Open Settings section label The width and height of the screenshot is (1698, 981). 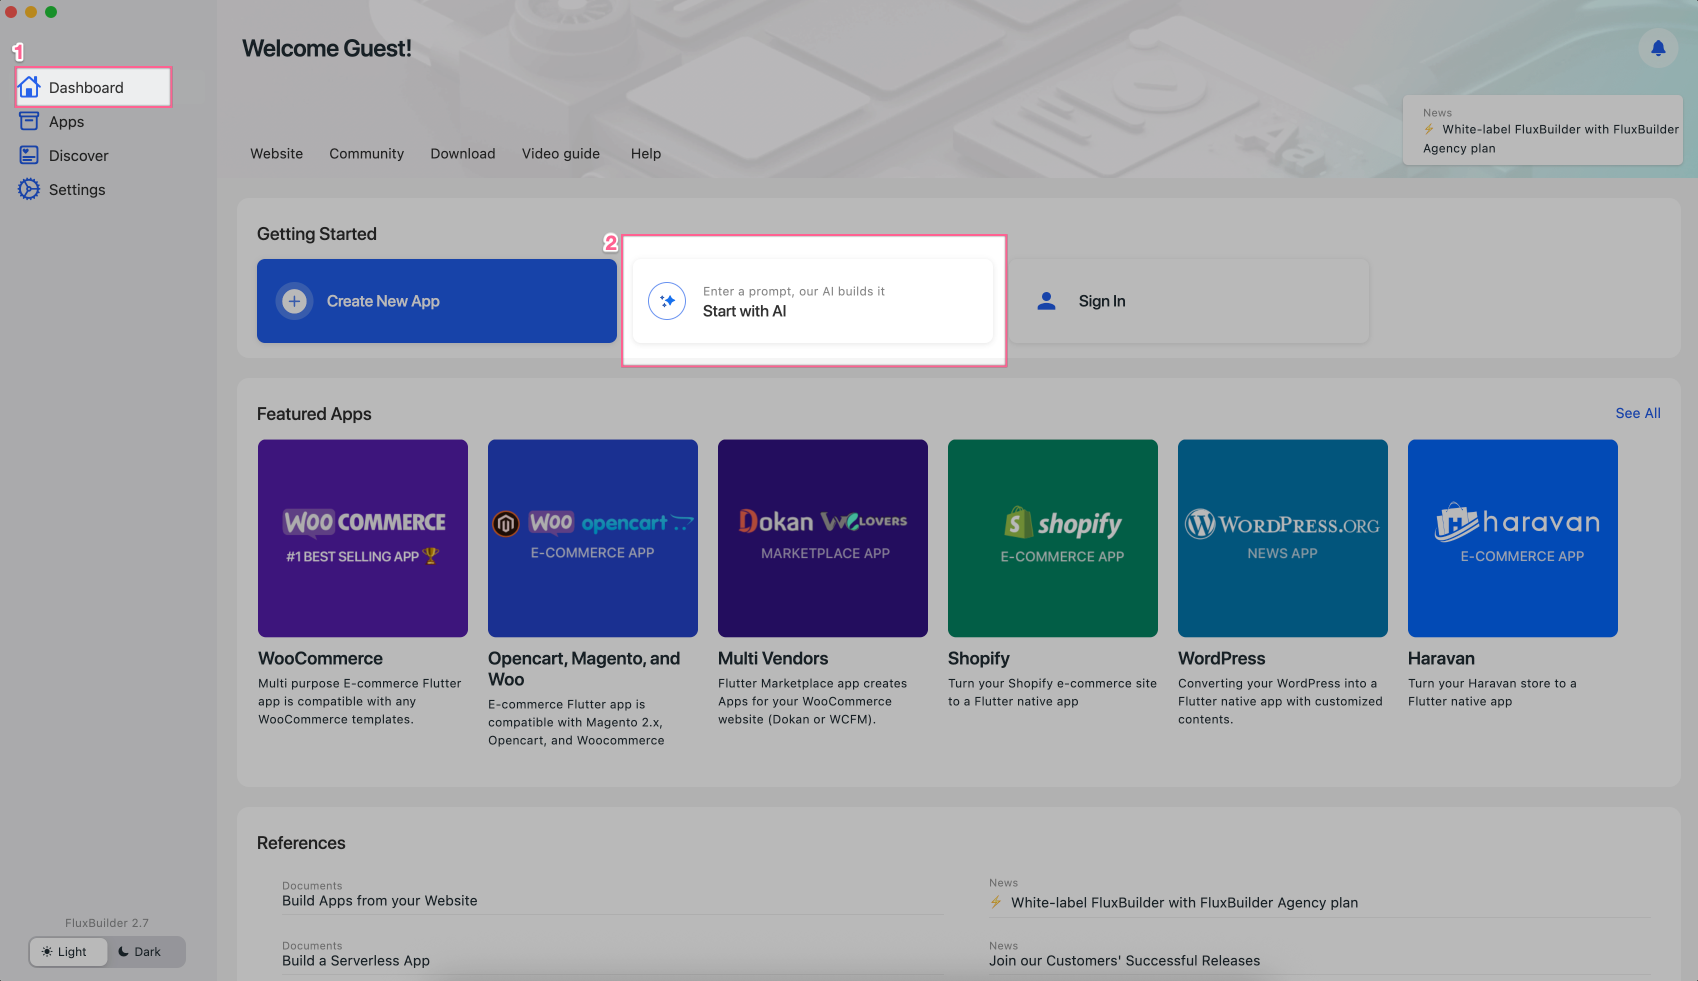[77, 190]
